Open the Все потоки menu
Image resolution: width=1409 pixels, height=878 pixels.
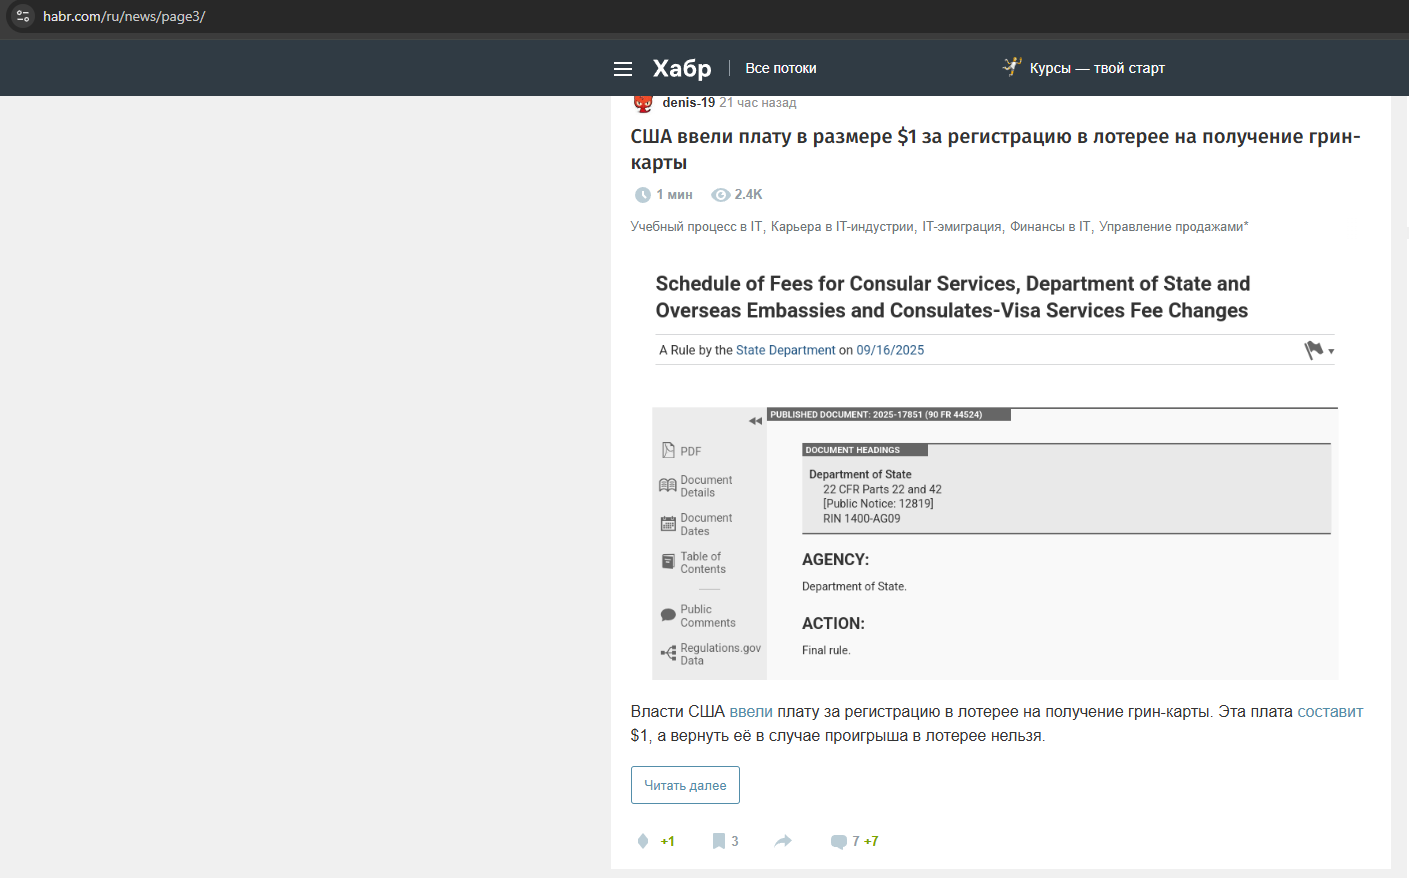pyautogui.click(x=781, y=68)
